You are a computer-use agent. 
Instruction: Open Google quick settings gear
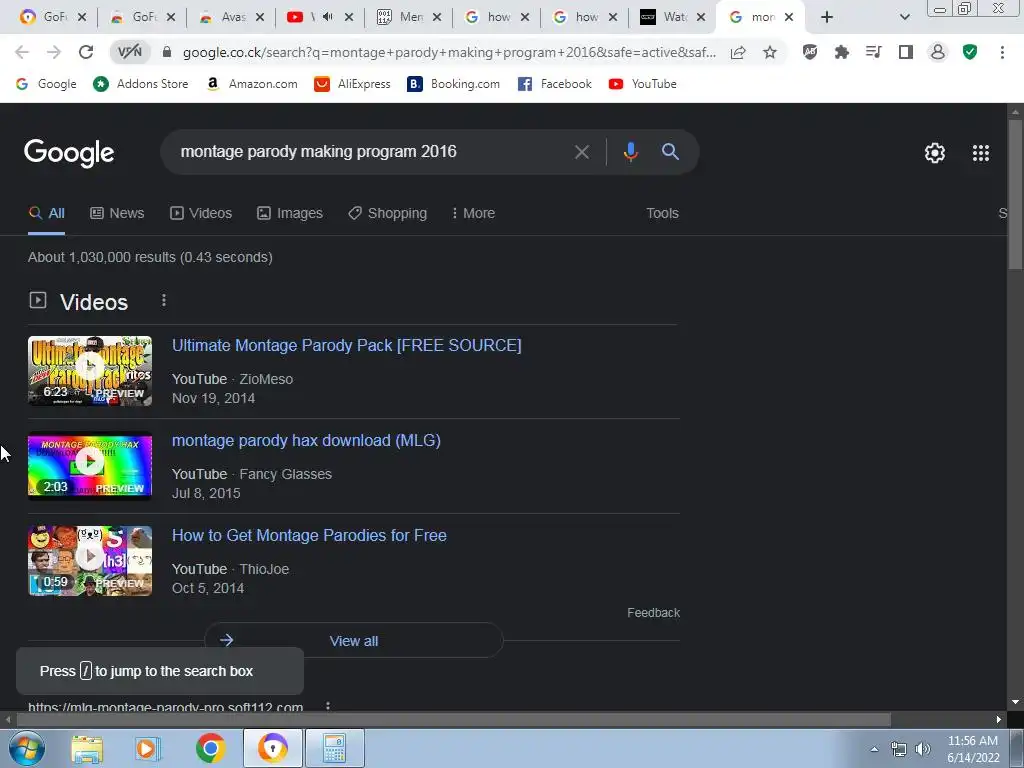pyautogui.click(x=935, y=153)
